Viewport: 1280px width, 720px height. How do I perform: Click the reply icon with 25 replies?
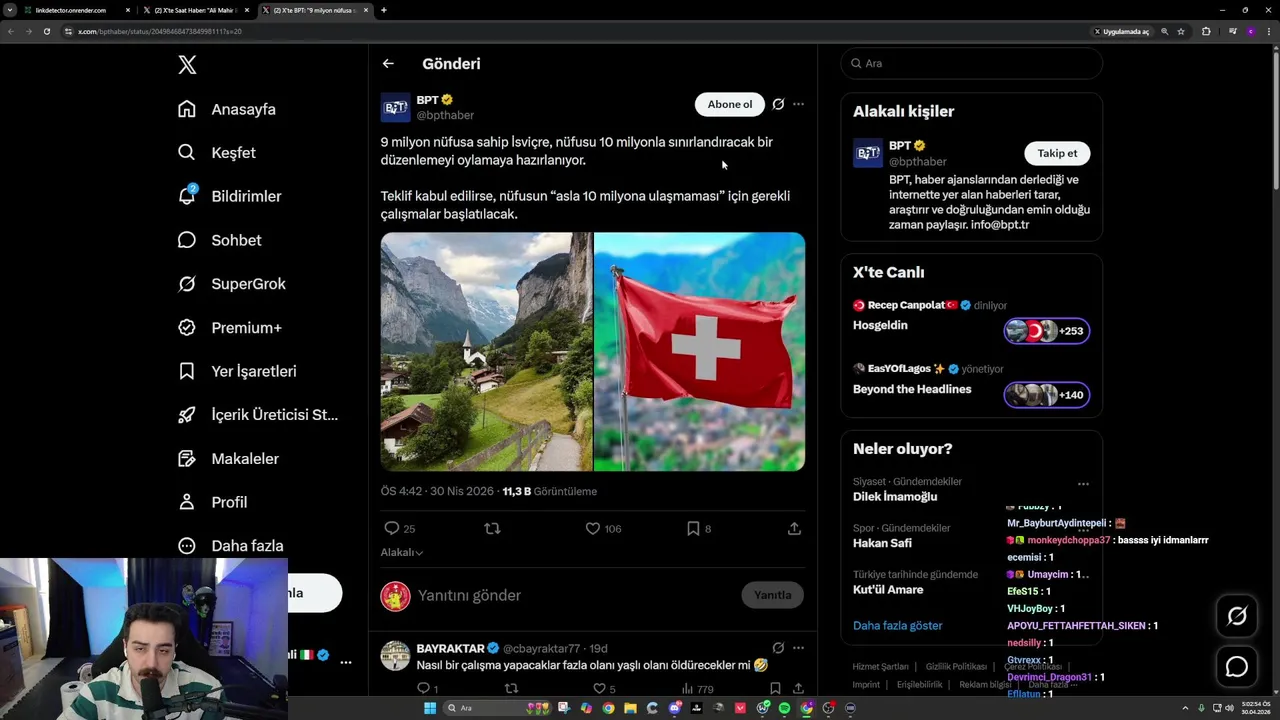[x=392, y=528]
